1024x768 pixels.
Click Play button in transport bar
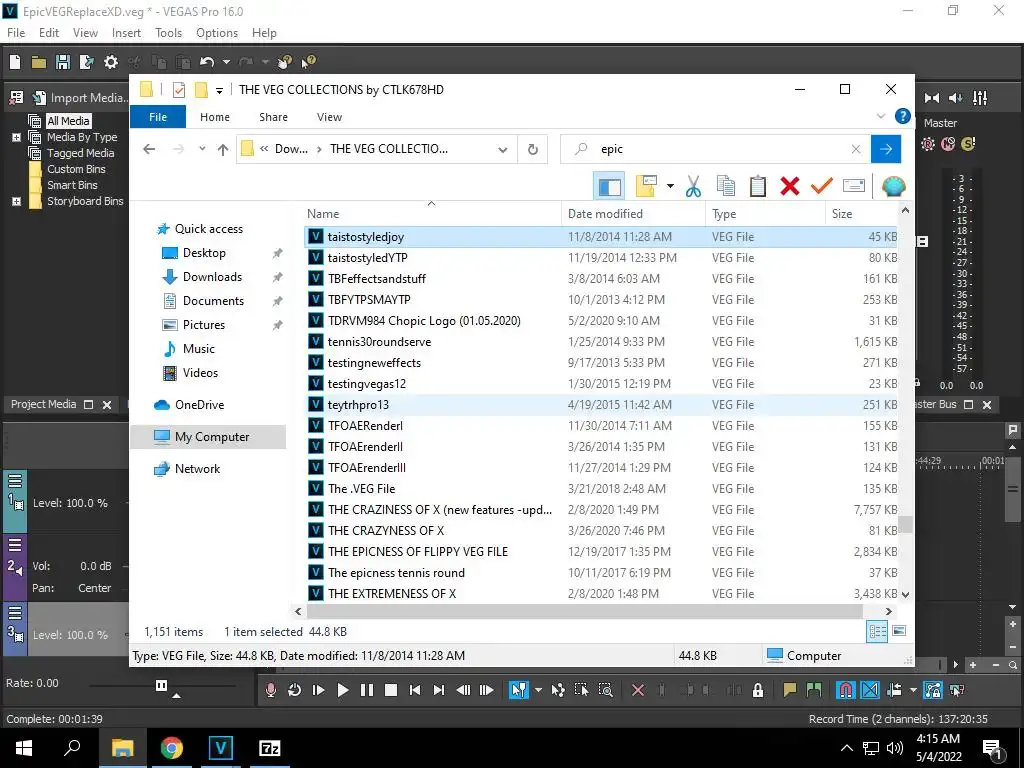point(342,690)
